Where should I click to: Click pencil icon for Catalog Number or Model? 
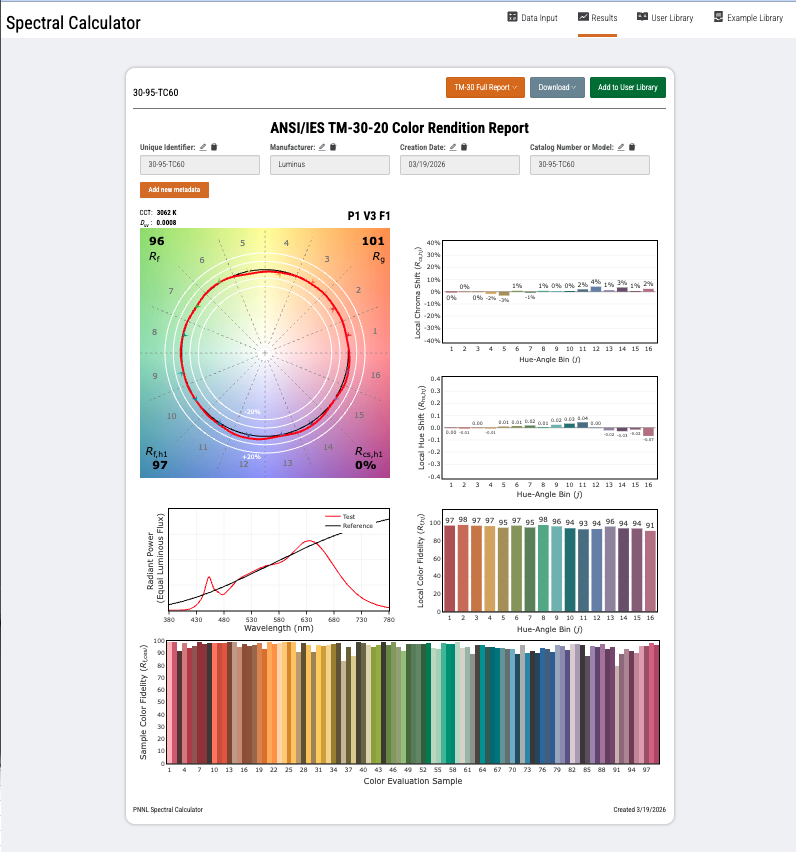coord(620,147)
